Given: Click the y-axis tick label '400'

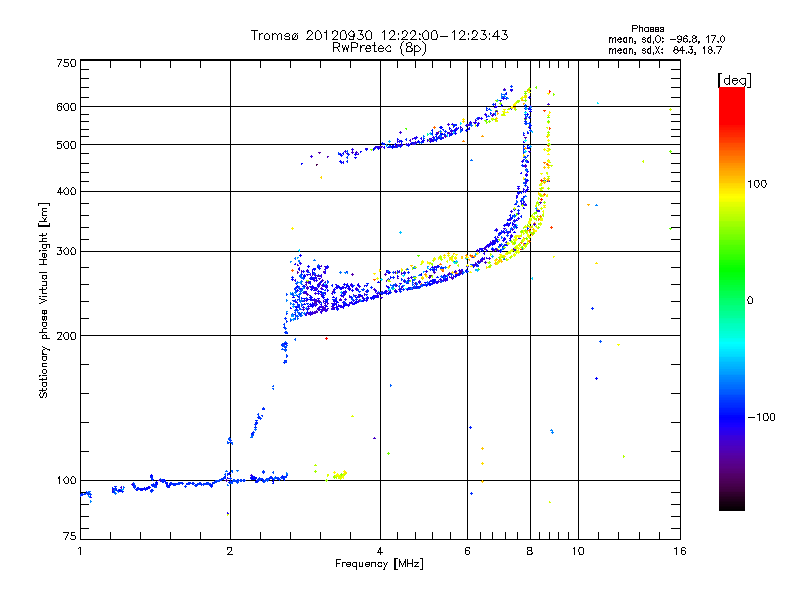Looking at the screenshot, I should point(66,191).
